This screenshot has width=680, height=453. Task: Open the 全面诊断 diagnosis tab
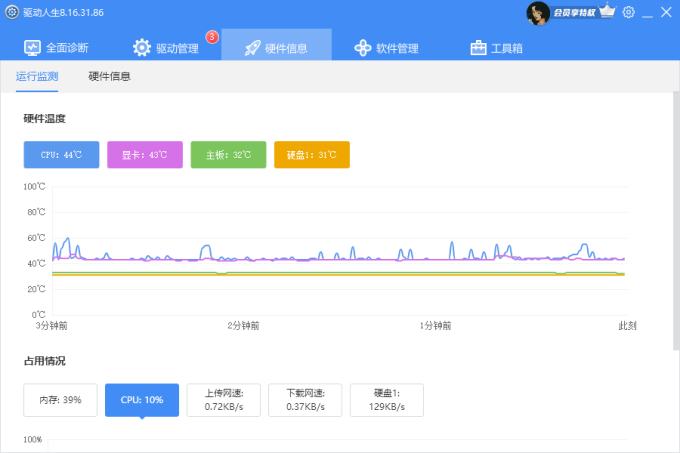56,48
